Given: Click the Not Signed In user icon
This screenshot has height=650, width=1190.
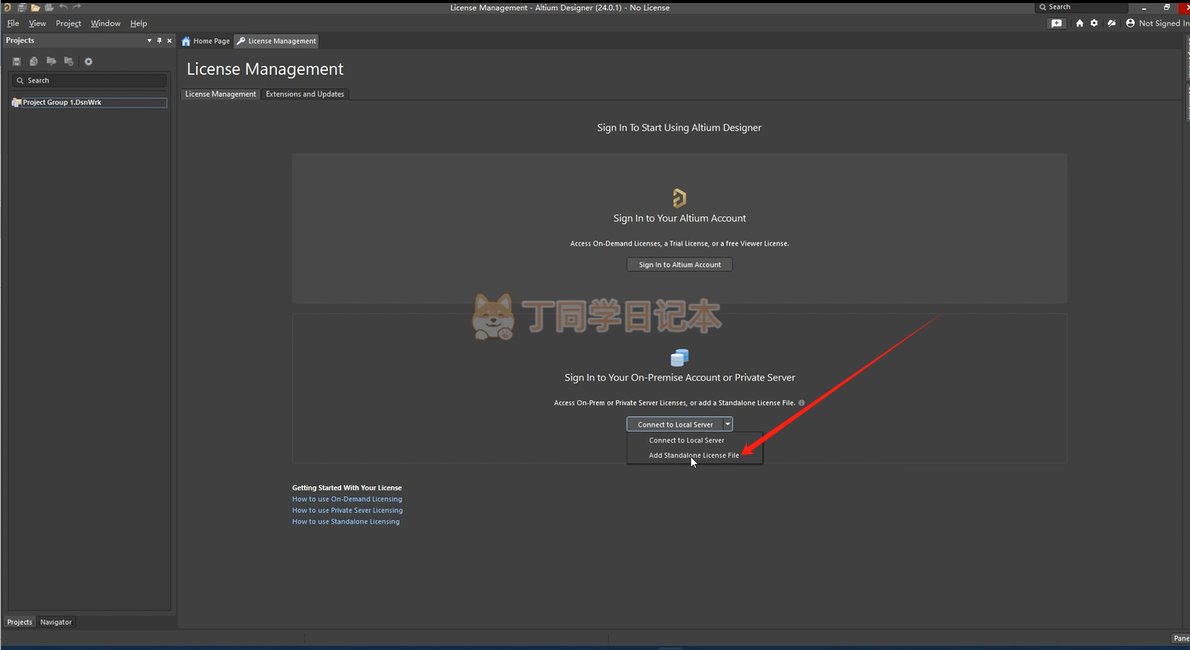Looking at the screenshot, I should click(1130, 23).
